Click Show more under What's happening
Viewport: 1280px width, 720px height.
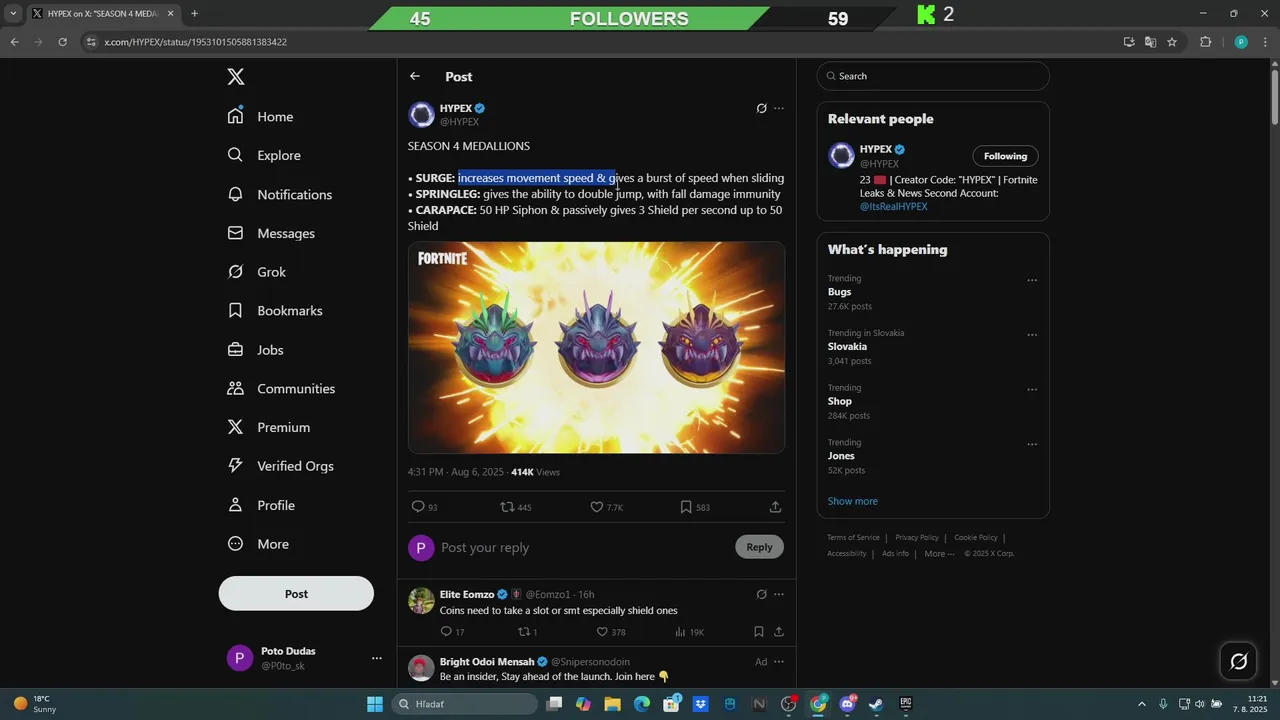[852, 501]
